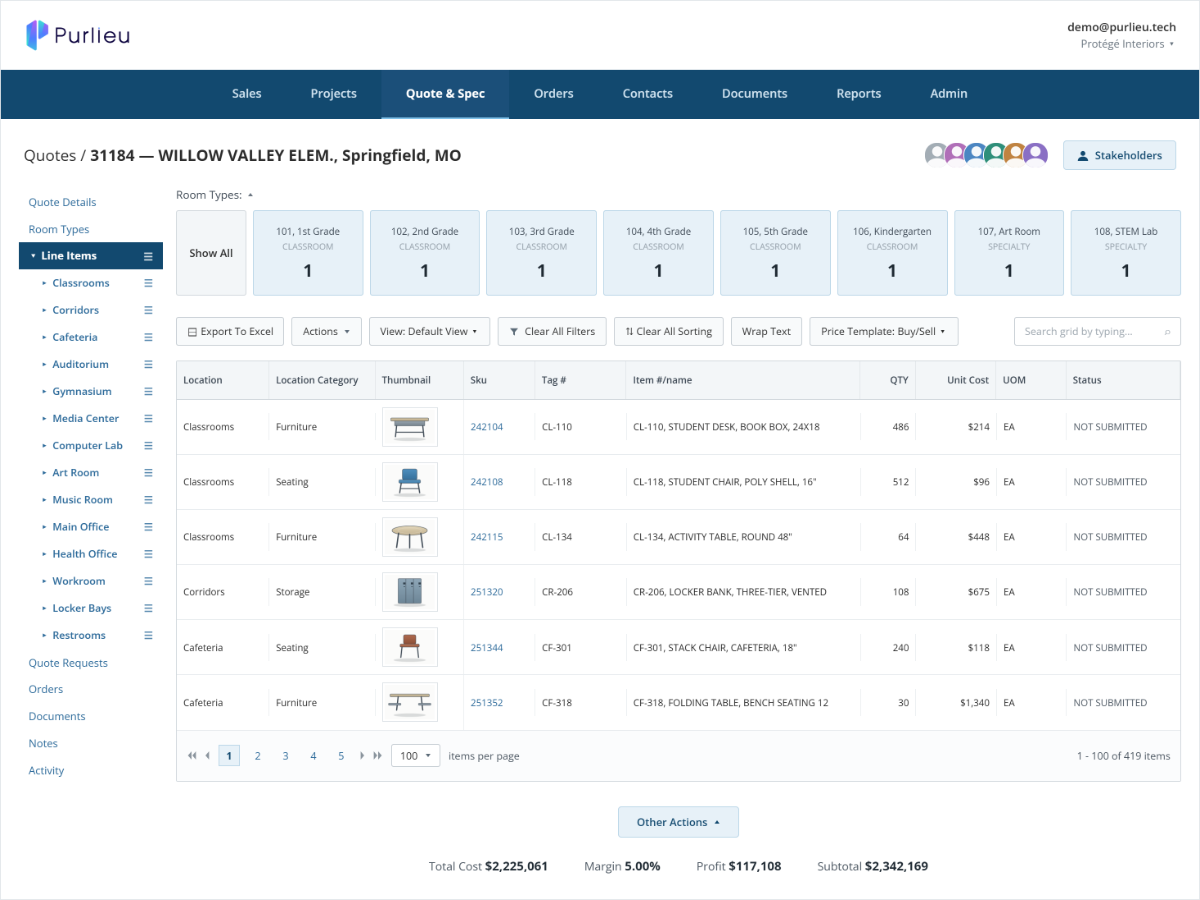
Task: Toggle Wrap Text in the grid
Action: click(766, 332)
